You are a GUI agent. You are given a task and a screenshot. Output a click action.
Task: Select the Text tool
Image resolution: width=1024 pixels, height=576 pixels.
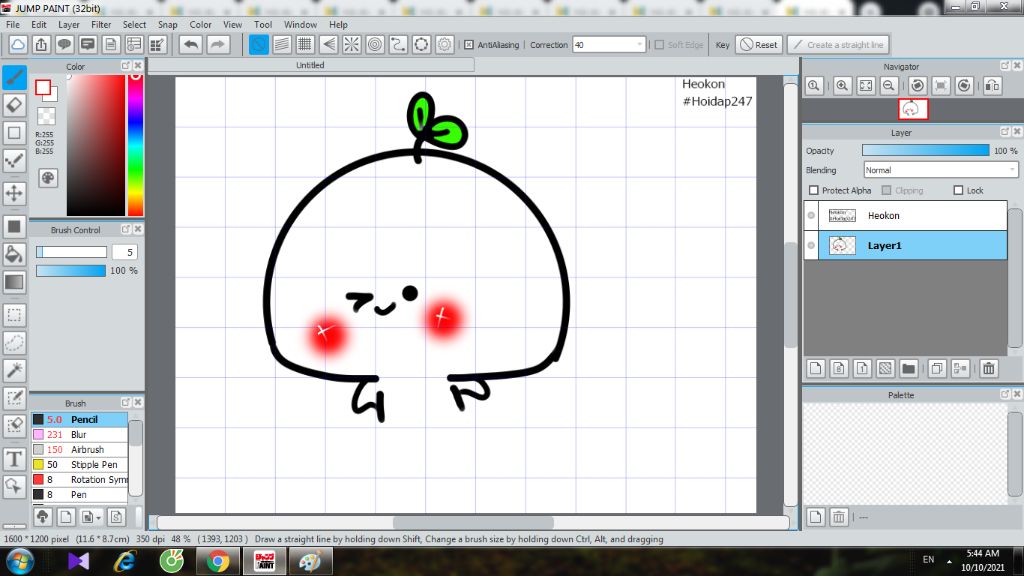pos(14,459)
